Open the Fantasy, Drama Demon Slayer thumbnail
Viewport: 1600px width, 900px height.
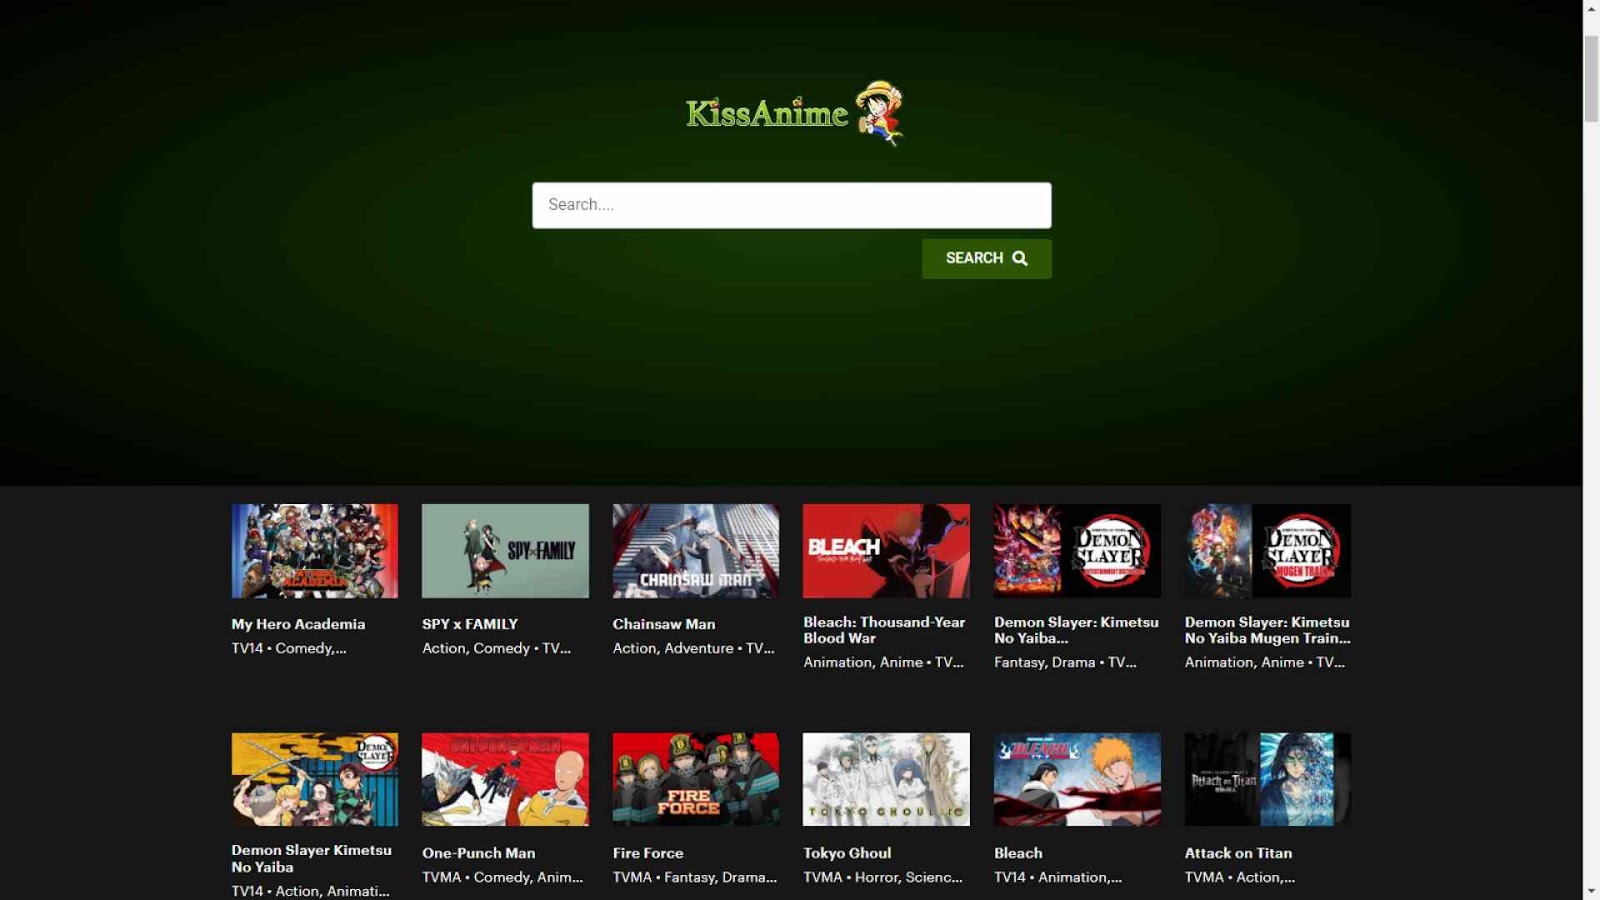click(x=1077, y=551)
